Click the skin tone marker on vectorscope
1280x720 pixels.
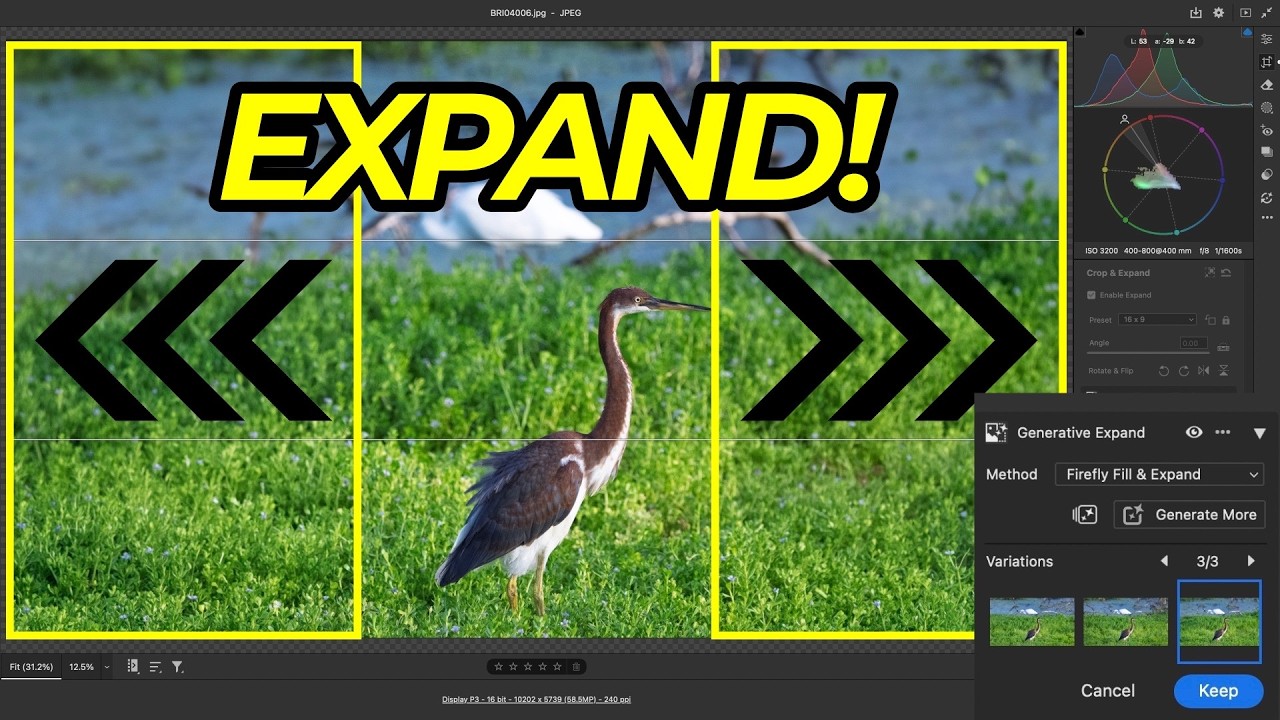[1125, 119]
